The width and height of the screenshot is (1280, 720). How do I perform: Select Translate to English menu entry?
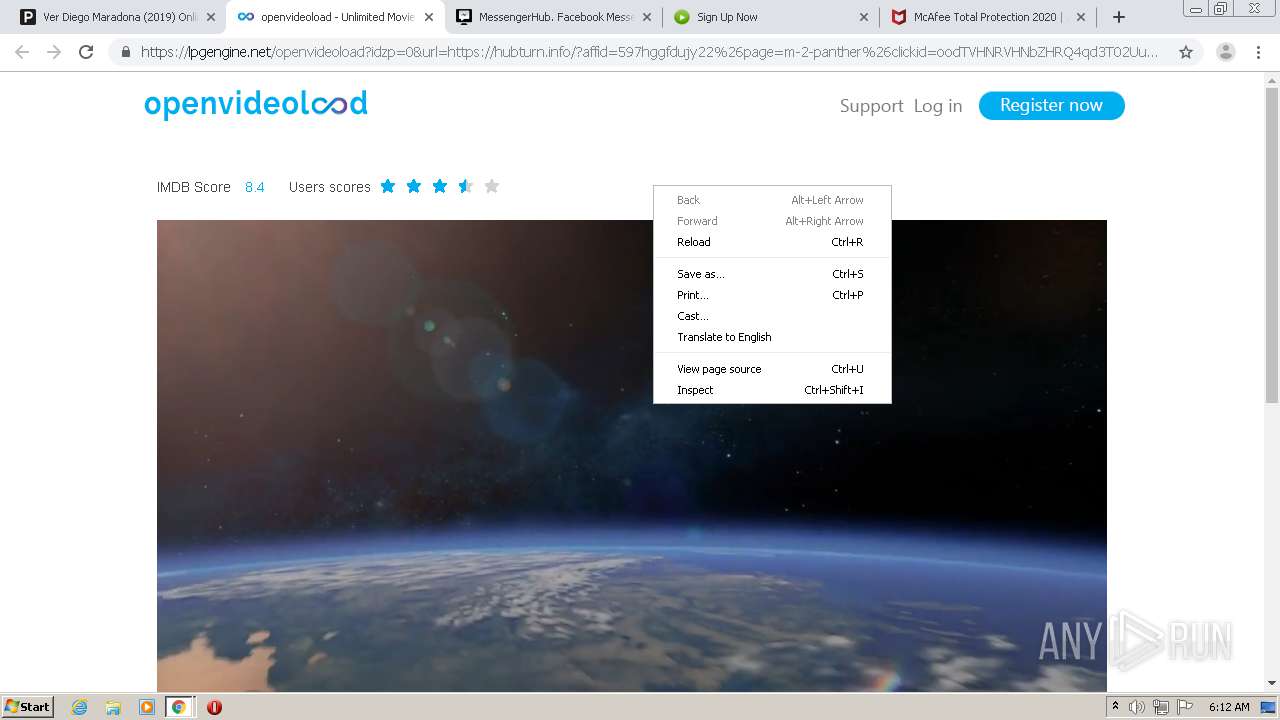click(x=772, y=337)
